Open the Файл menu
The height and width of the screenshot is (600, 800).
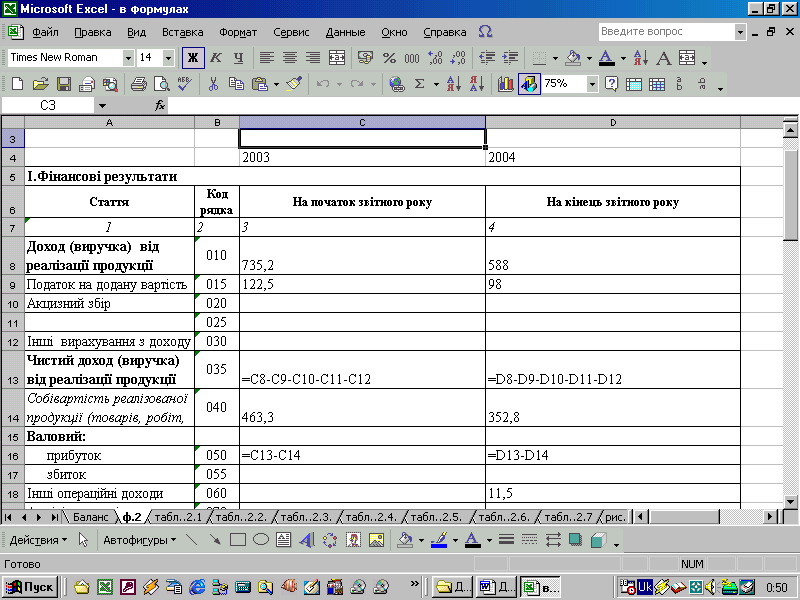click(x=45, y=32)
